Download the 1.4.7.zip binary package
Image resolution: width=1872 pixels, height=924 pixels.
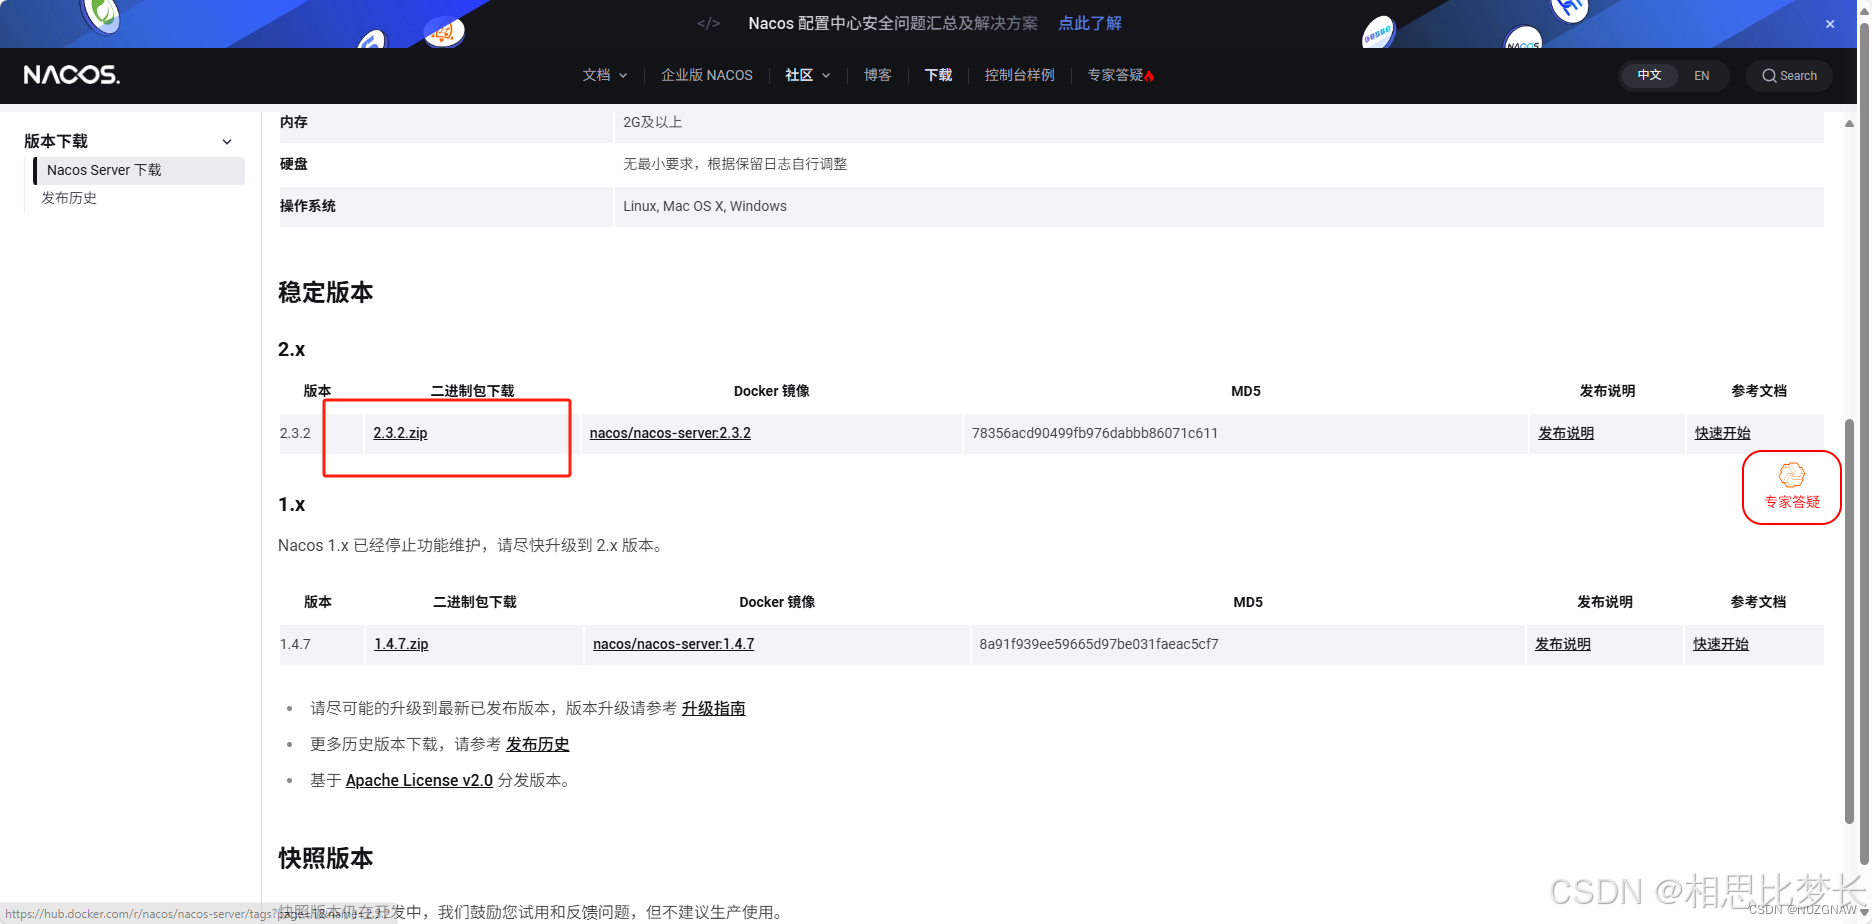click(x=401, y=644)
